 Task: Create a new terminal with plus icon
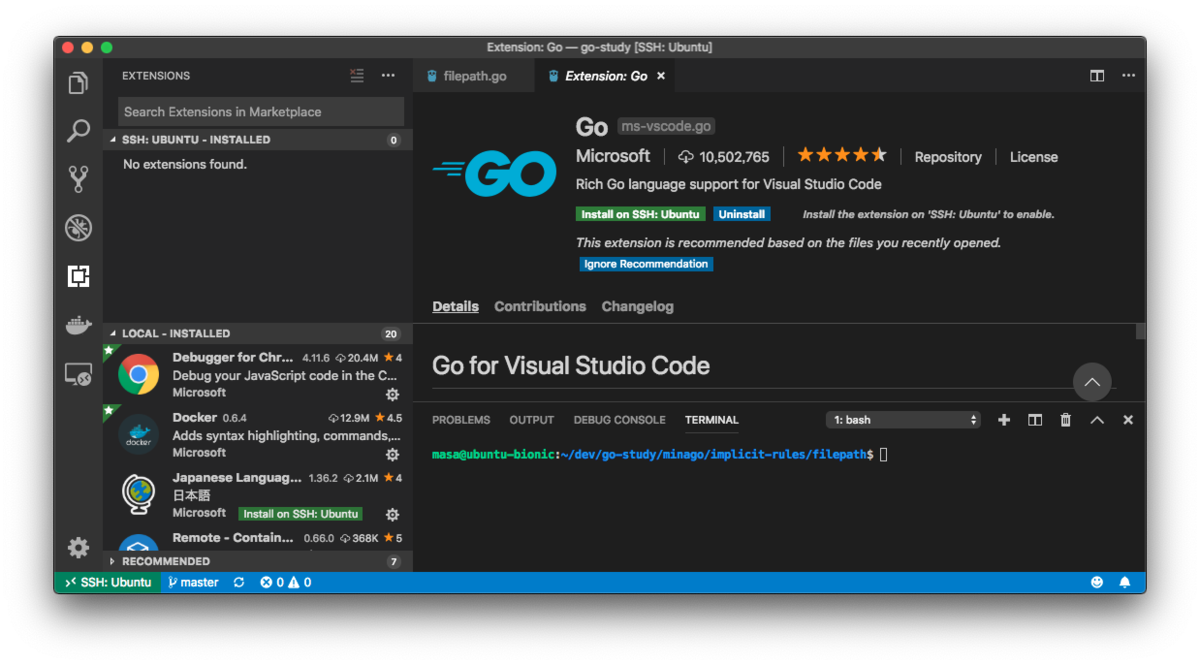pos(1004,420)
